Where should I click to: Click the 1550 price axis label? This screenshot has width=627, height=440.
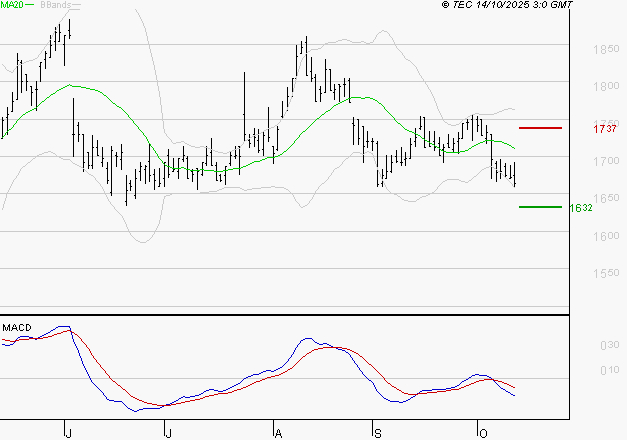click(x=606, y=273)
